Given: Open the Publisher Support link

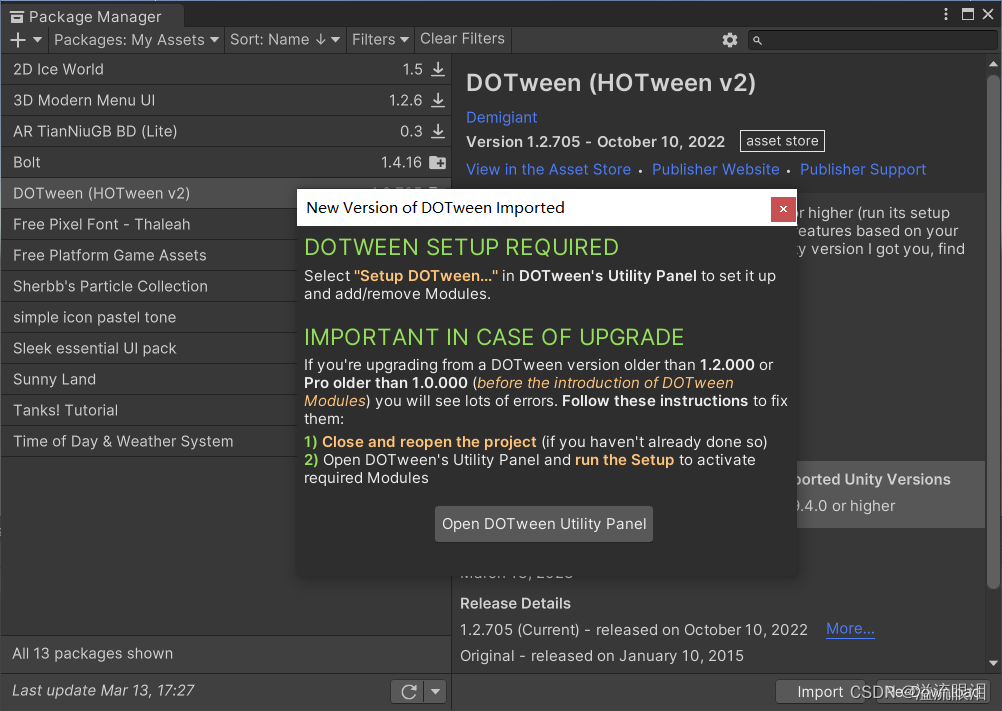Looking at the screenshot, I should 863,169.
